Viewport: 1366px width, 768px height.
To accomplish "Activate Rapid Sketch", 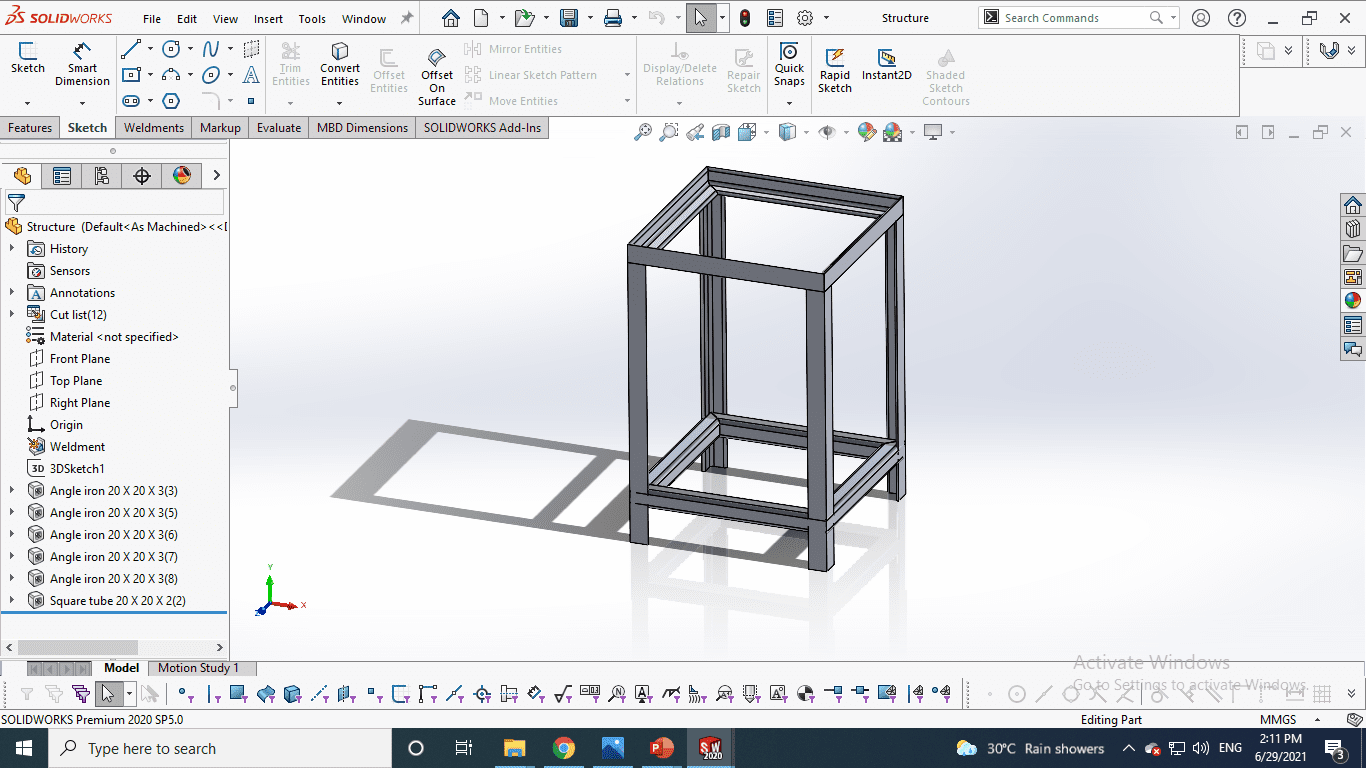I will tap(835, 70).
